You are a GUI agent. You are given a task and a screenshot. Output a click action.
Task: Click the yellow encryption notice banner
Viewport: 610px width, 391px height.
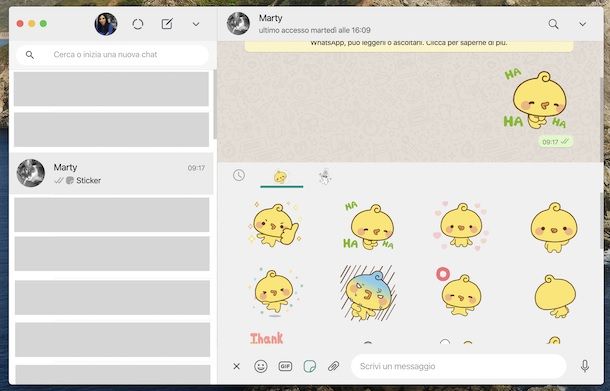pyautogui.click(x=408, y=46)
